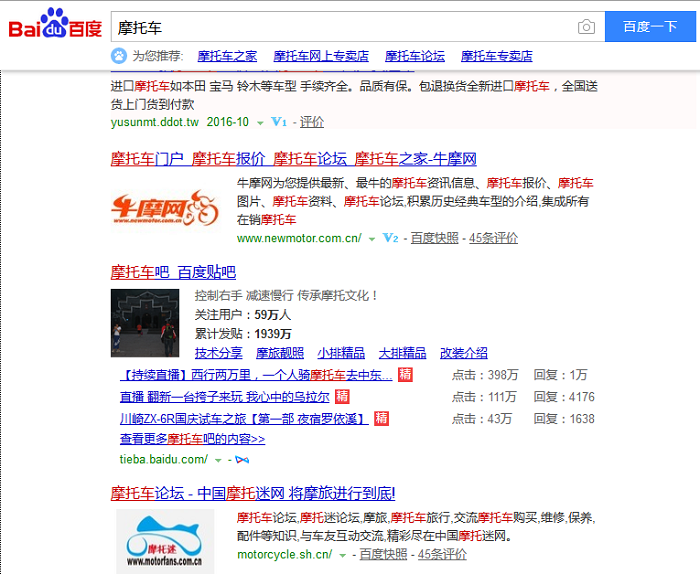Open post 直播 翻新一台挎子来玩

[x=225, y=397]
